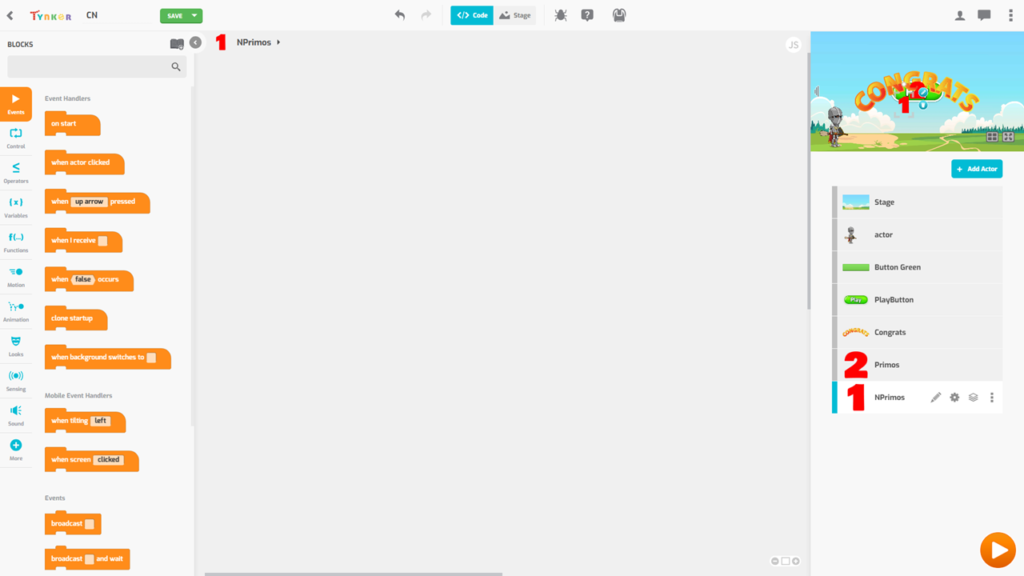Open the chat comments icon
Screen dimensions: 1024x576
click(x=984, y=15)
